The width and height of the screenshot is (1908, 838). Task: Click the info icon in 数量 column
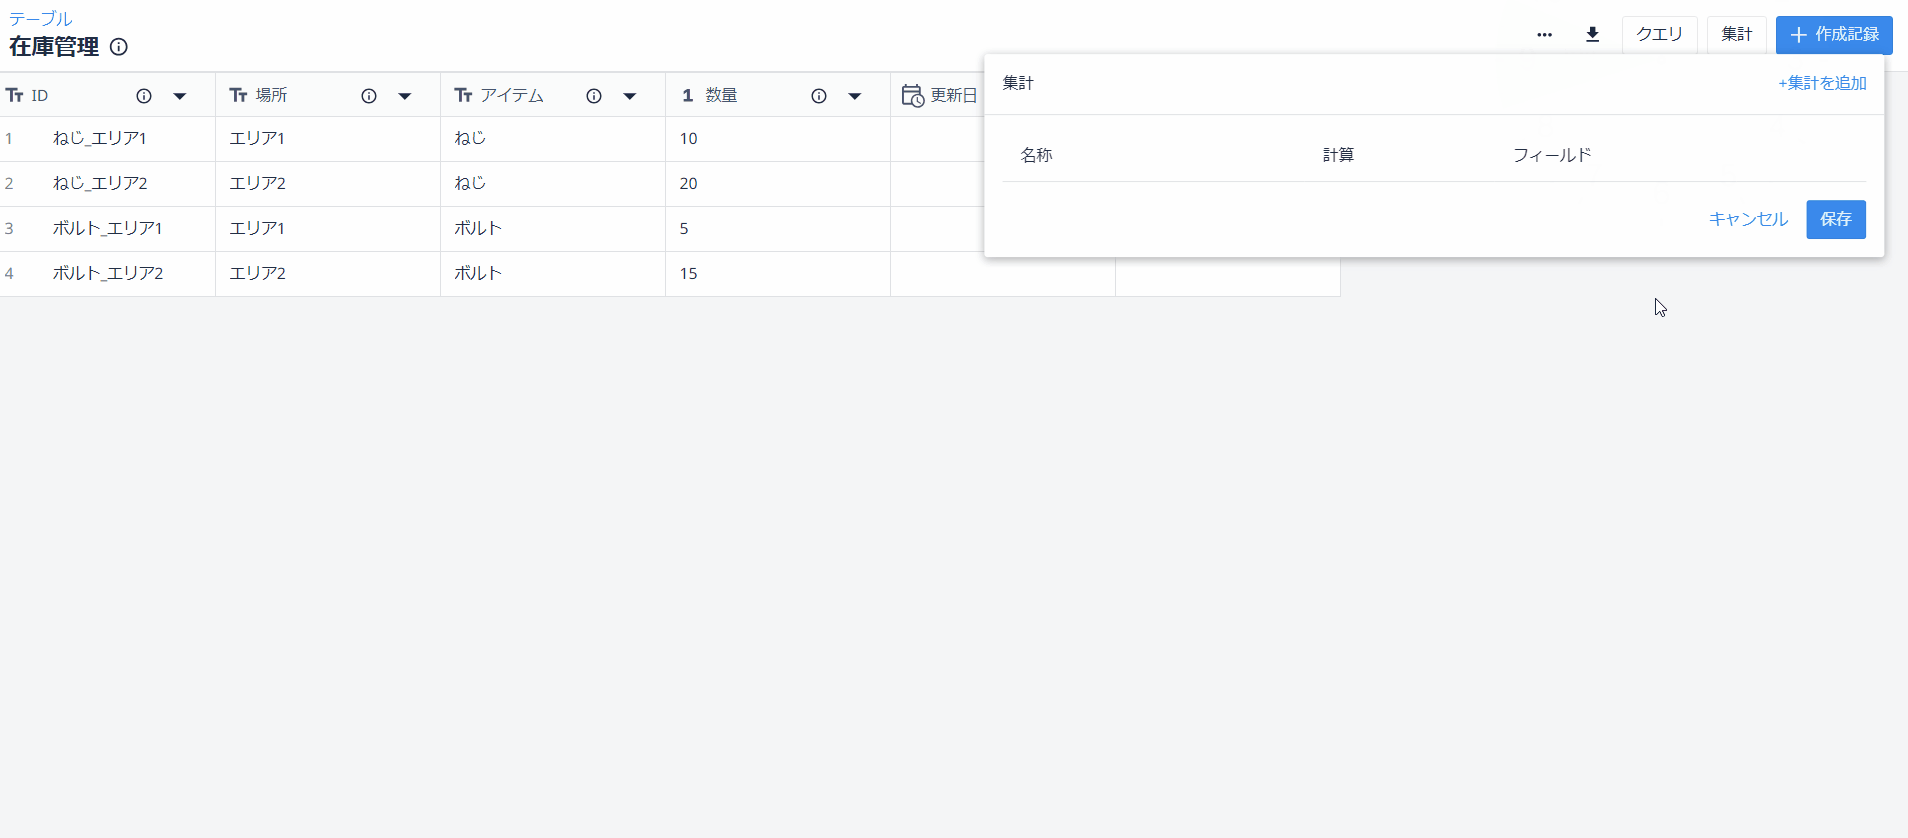(819, 96)
